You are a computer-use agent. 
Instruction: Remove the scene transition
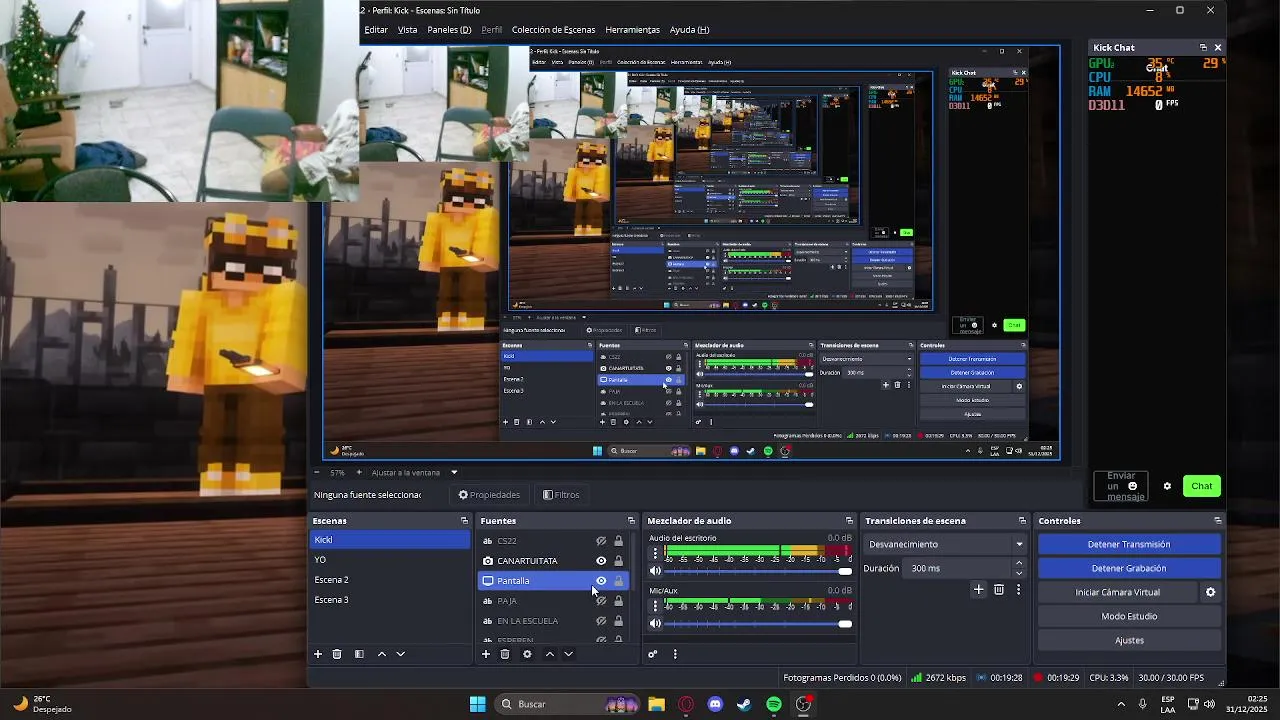(x=999, y=590)
